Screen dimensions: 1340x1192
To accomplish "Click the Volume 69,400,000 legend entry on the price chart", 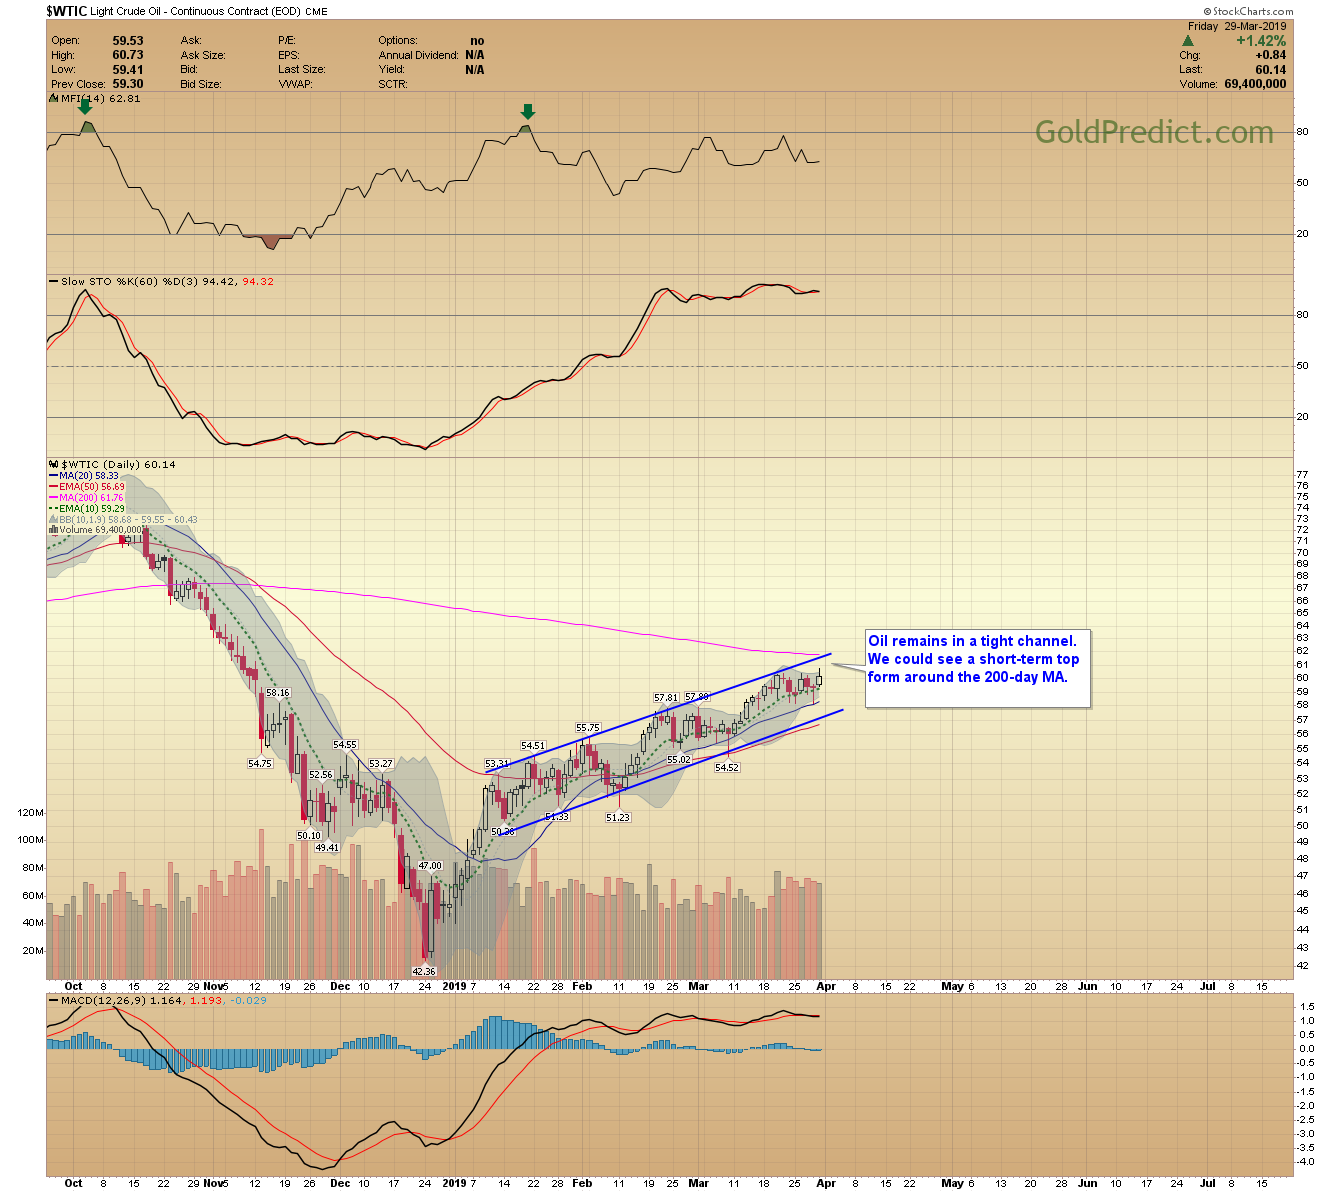I will (95, 530).
